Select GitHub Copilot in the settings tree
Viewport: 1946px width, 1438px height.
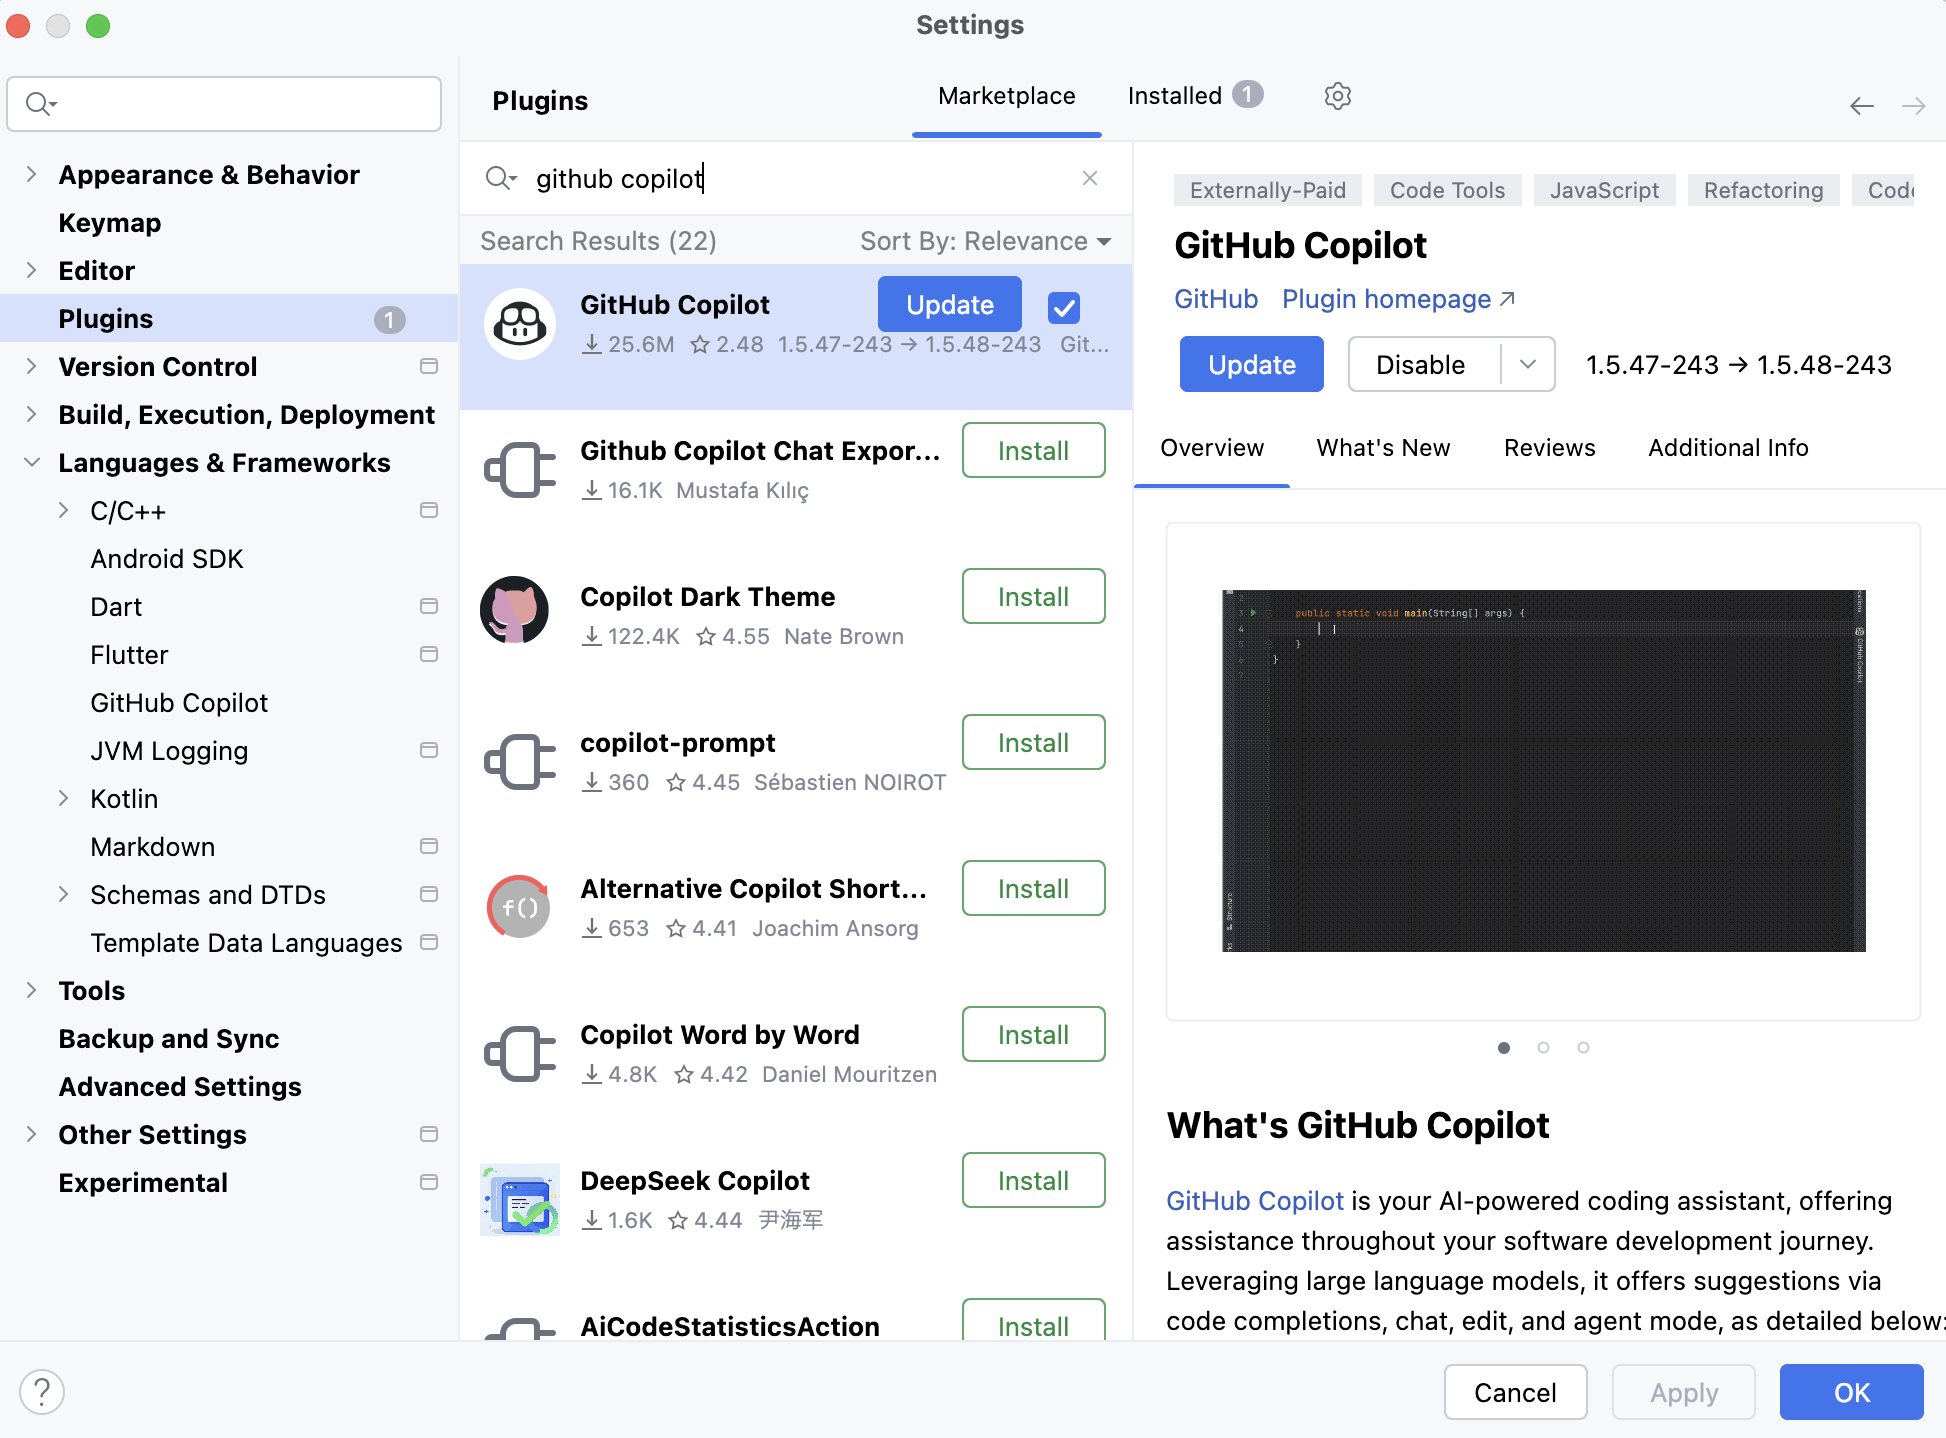[x=179, y=702]
